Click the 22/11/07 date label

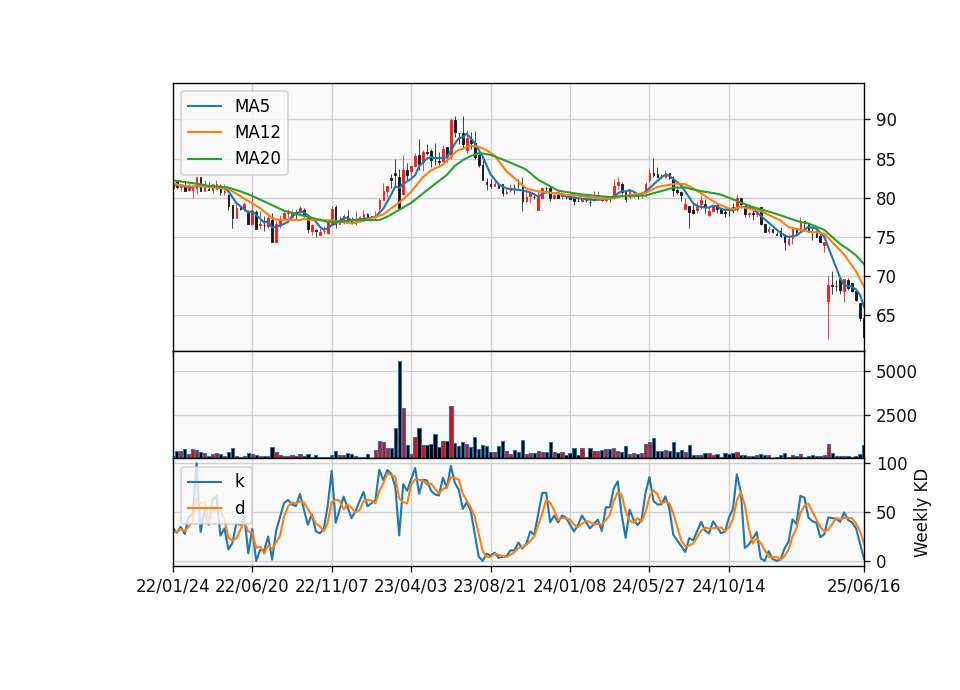point(332,586)
